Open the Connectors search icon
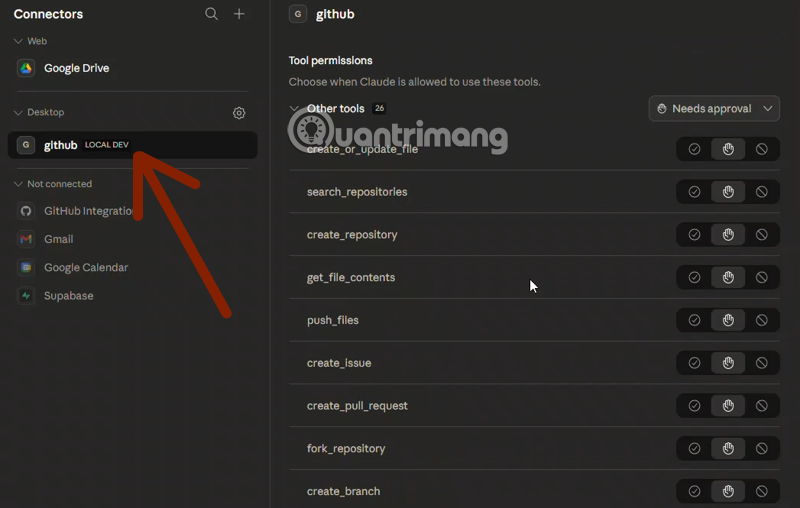Screen dimensions: 800x508 pos(211,14)
